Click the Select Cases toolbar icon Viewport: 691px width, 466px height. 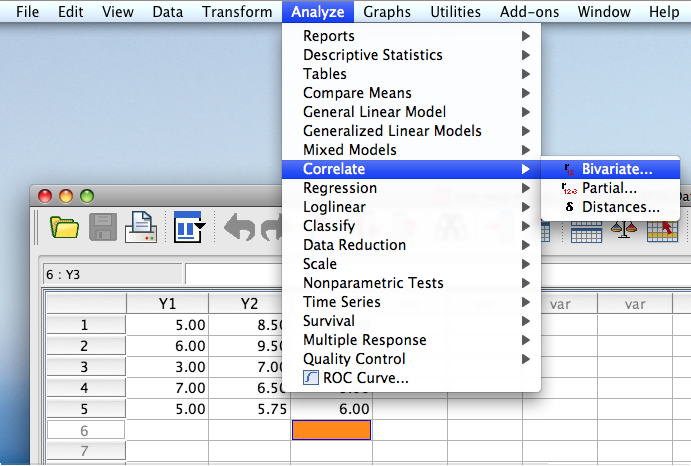point(662,231)
